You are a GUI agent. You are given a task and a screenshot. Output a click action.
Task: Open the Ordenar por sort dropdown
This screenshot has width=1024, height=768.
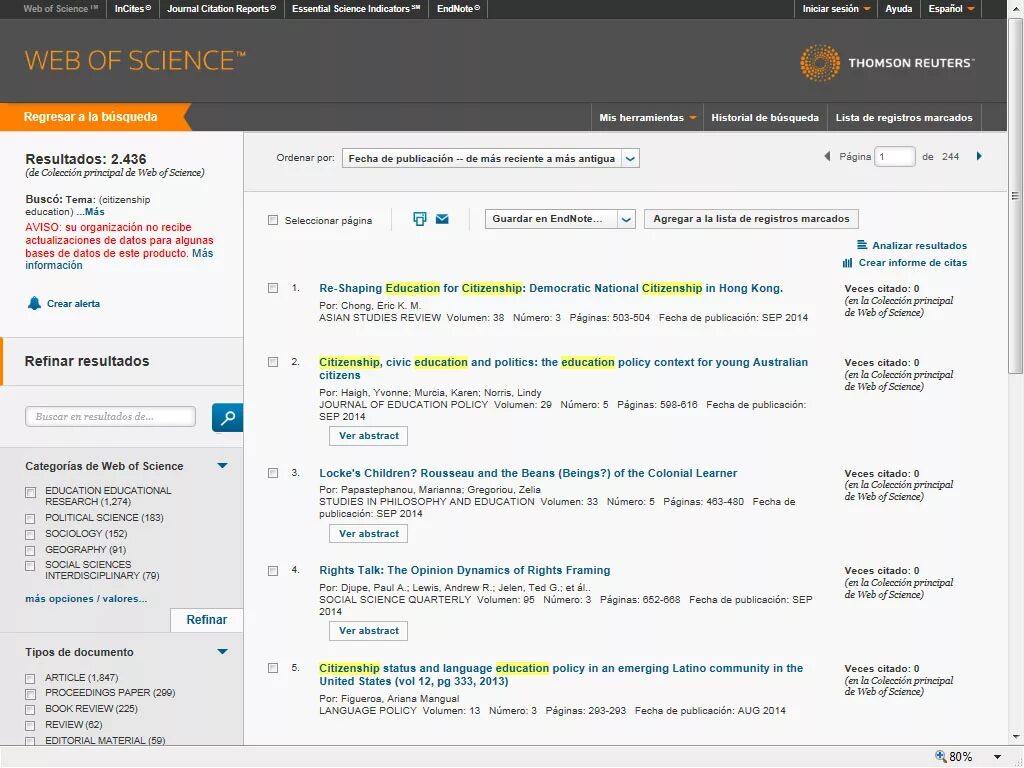(490, 158)
